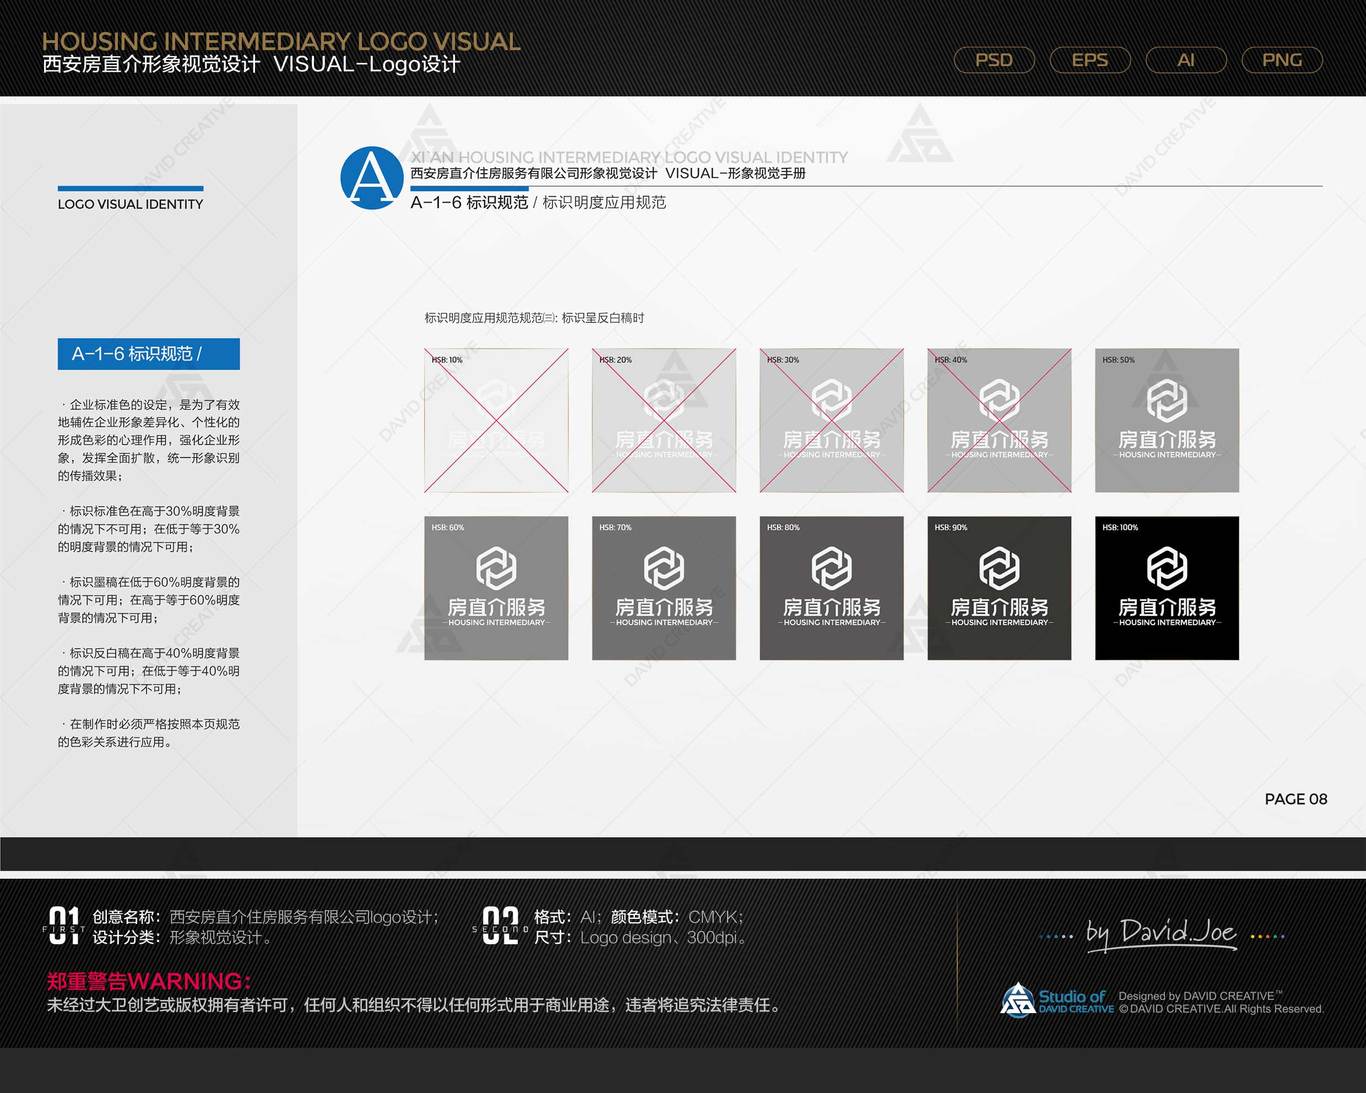Click the 01 FIRST number icon
This screenshot has width=1366, height=1093.
[x=64, y=926]
